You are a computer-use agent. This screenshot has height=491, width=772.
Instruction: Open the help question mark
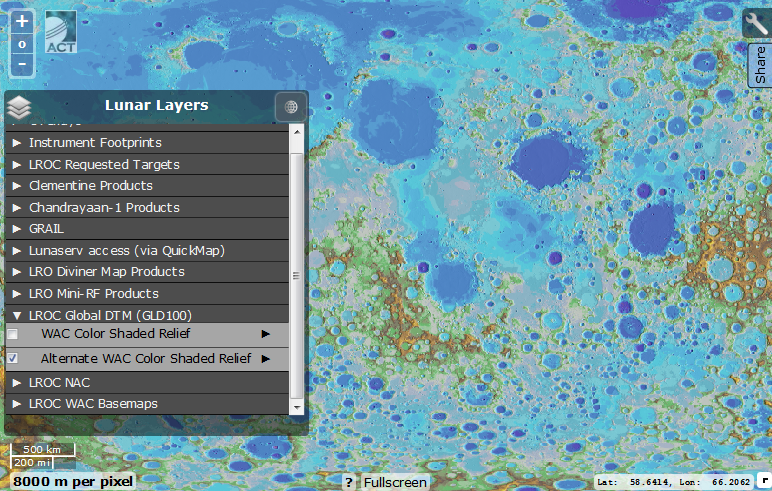point(348,482)
